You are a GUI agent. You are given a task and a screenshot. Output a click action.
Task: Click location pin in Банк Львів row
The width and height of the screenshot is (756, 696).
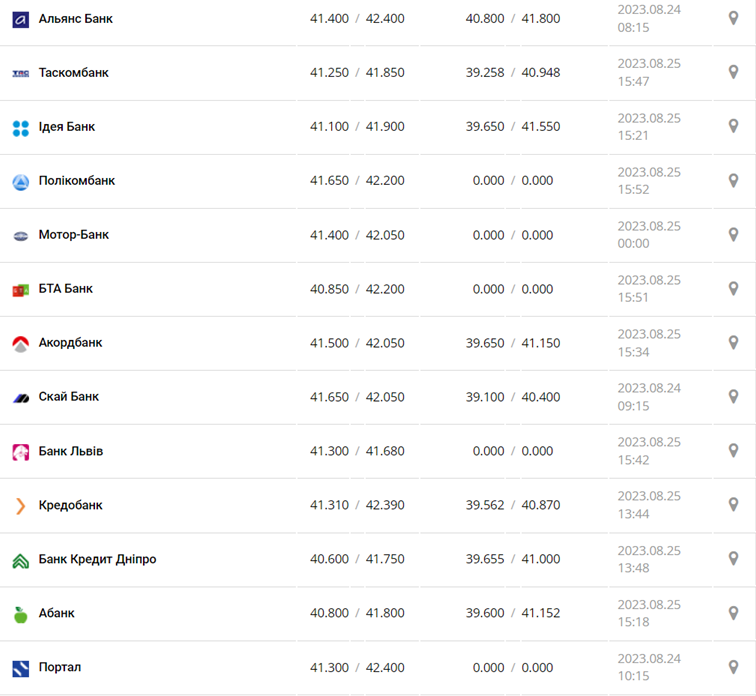point(733,451)
